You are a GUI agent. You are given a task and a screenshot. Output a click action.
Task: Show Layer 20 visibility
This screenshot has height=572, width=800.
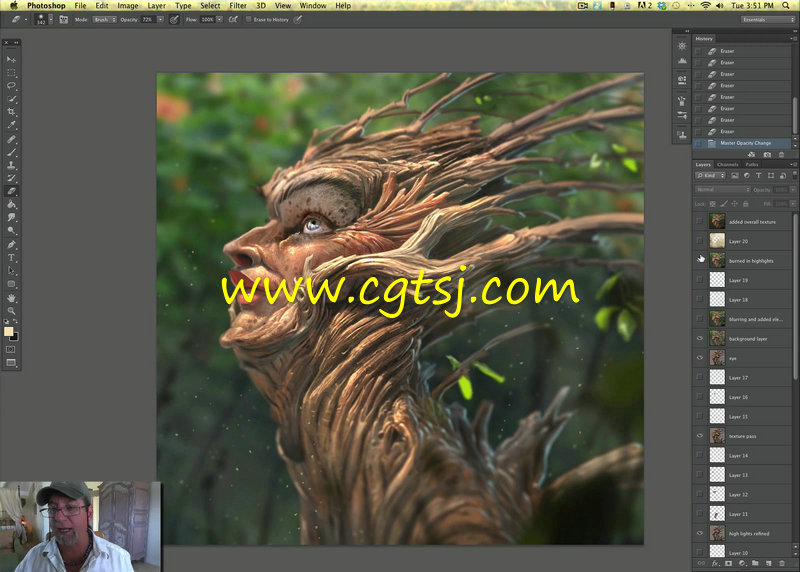(x=700, y=241)
